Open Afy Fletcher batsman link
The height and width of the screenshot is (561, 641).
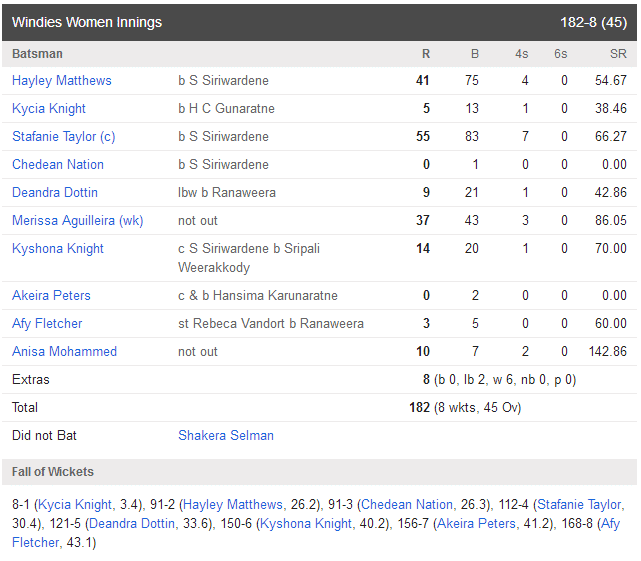pos(47,324)
